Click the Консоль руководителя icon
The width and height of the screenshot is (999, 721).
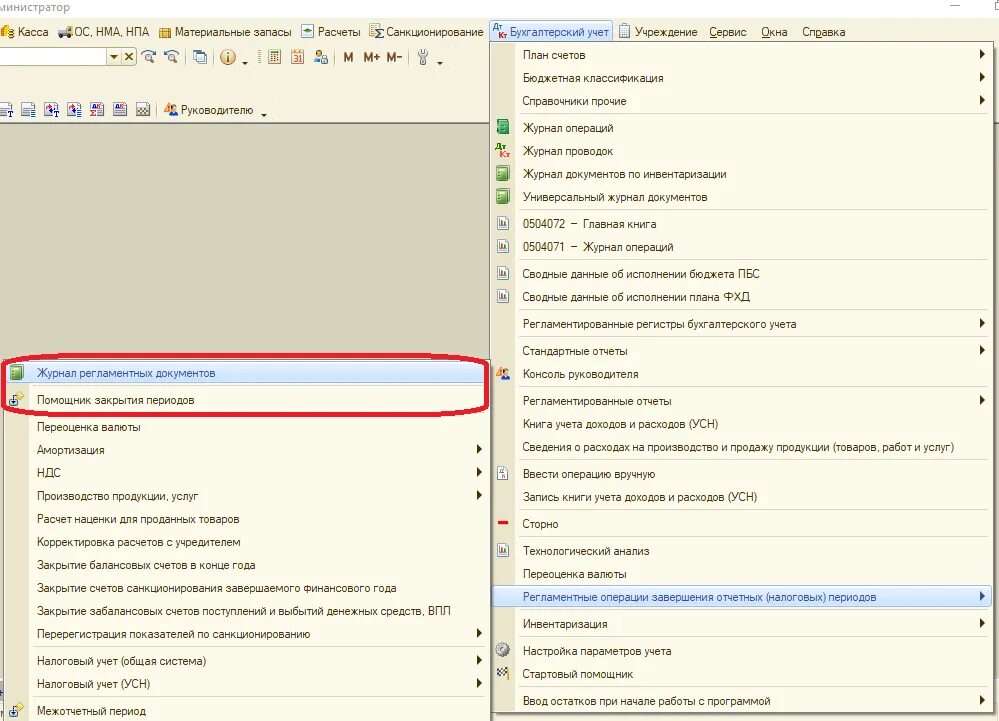[503, 374]
